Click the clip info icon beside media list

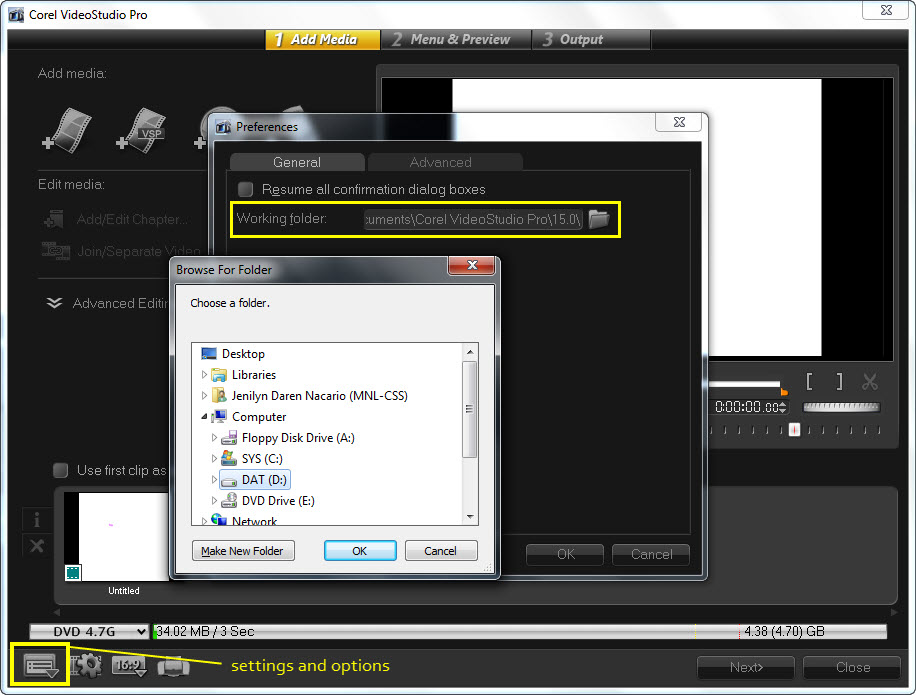tap(36, 519)
